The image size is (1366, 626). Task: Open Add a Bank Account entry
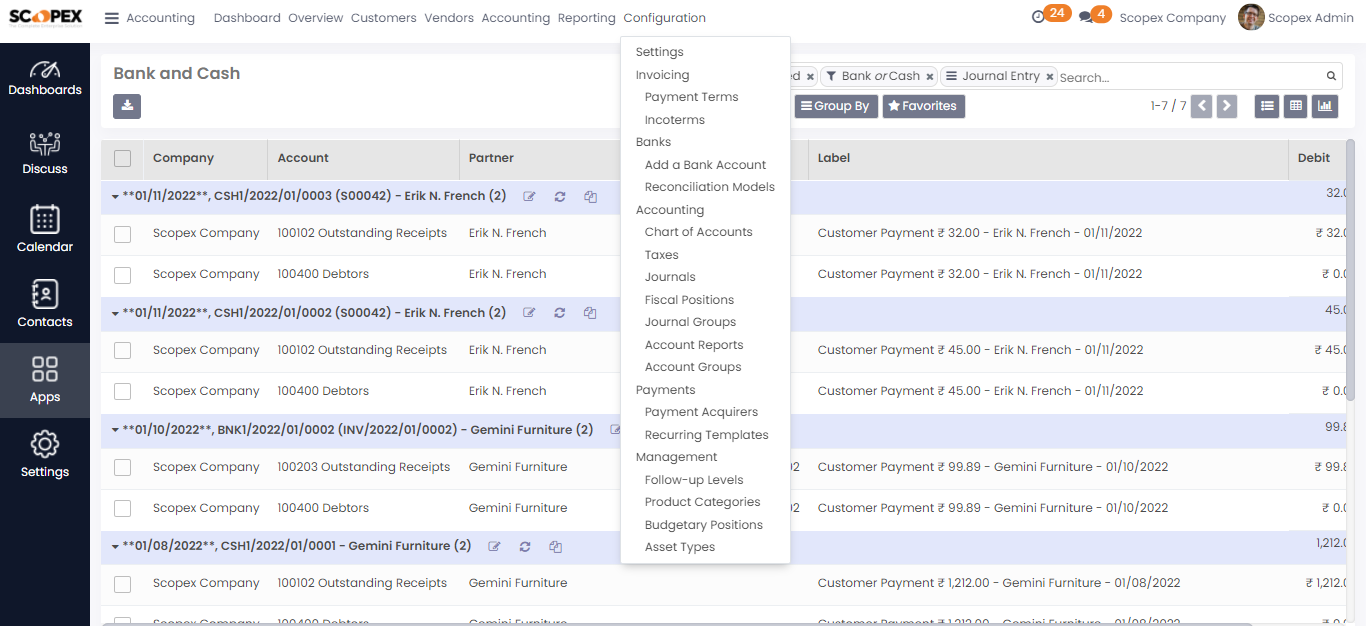[705, 165]
